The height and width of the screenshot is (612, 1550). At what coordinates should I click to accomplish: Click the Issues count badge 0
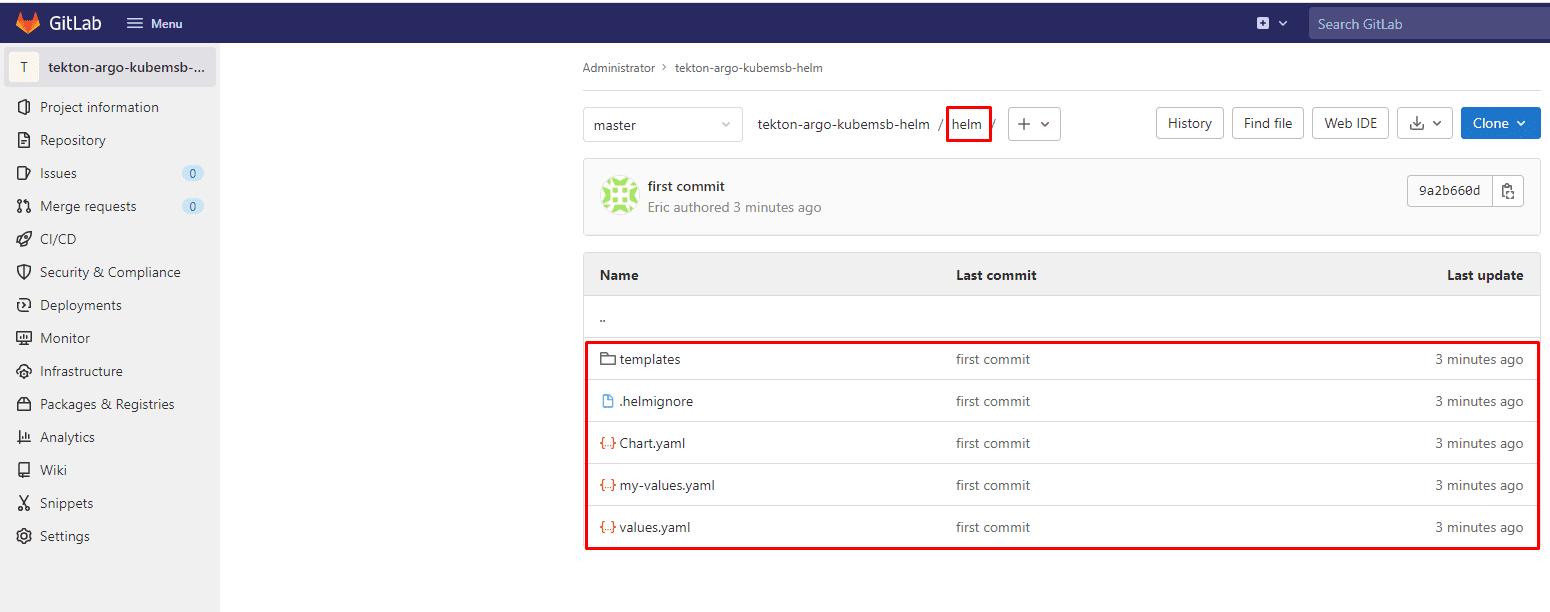[x=193, y=173]
